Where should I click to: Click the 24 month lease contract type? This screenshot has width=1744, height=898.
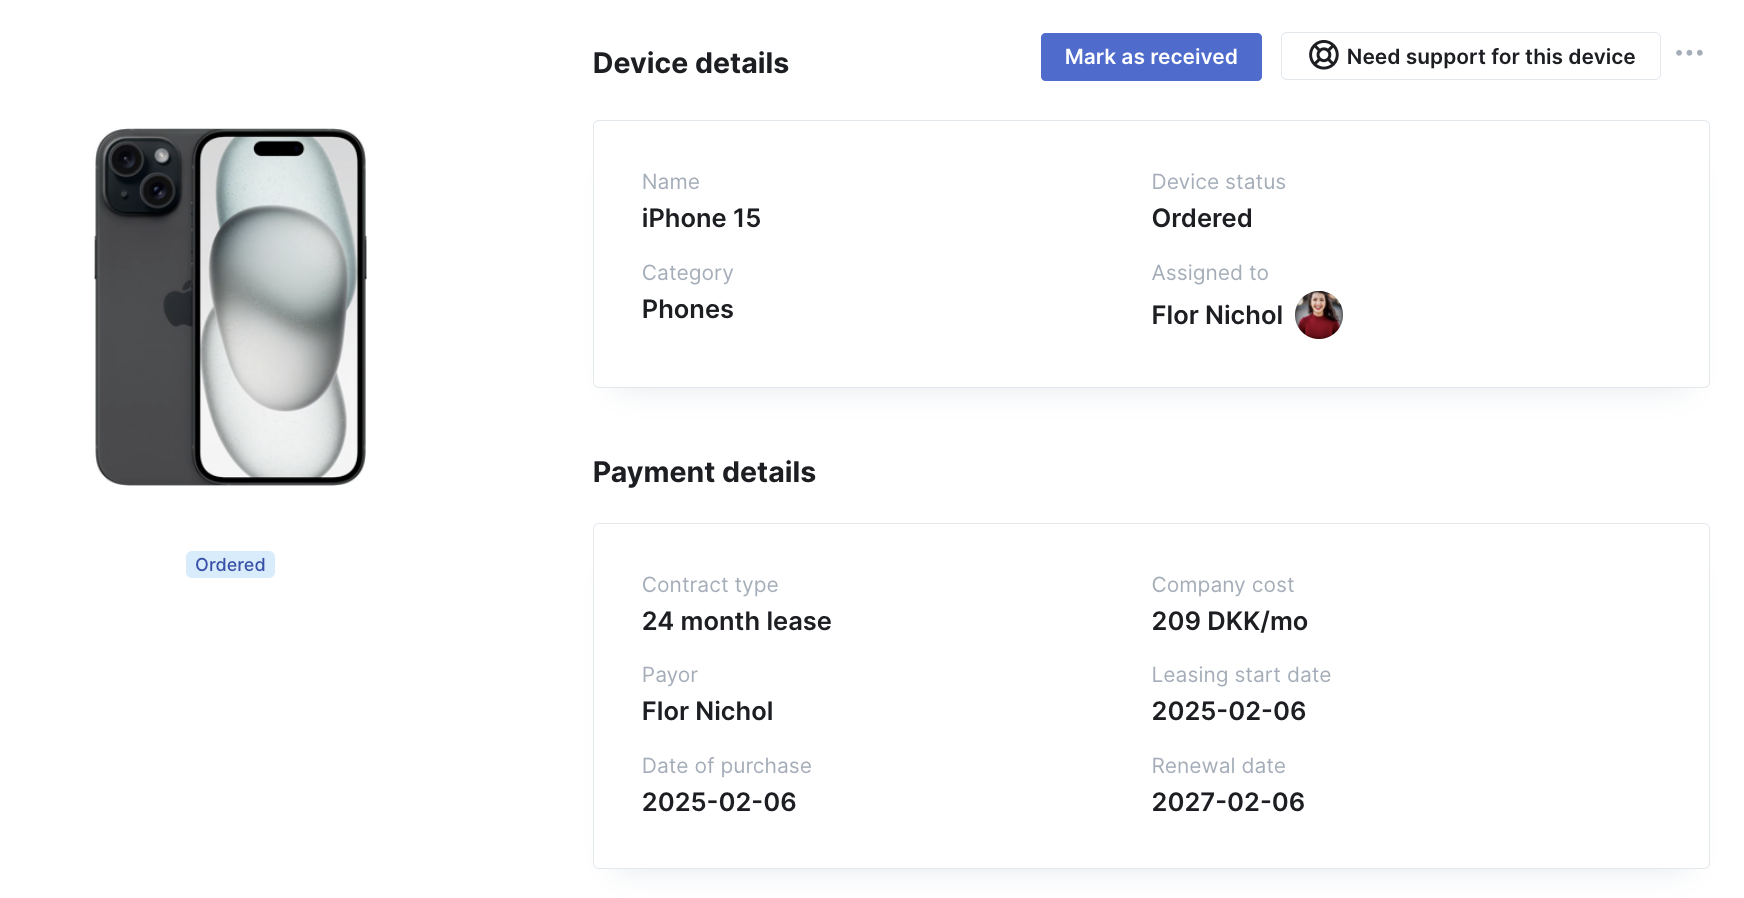pos(737,621)
